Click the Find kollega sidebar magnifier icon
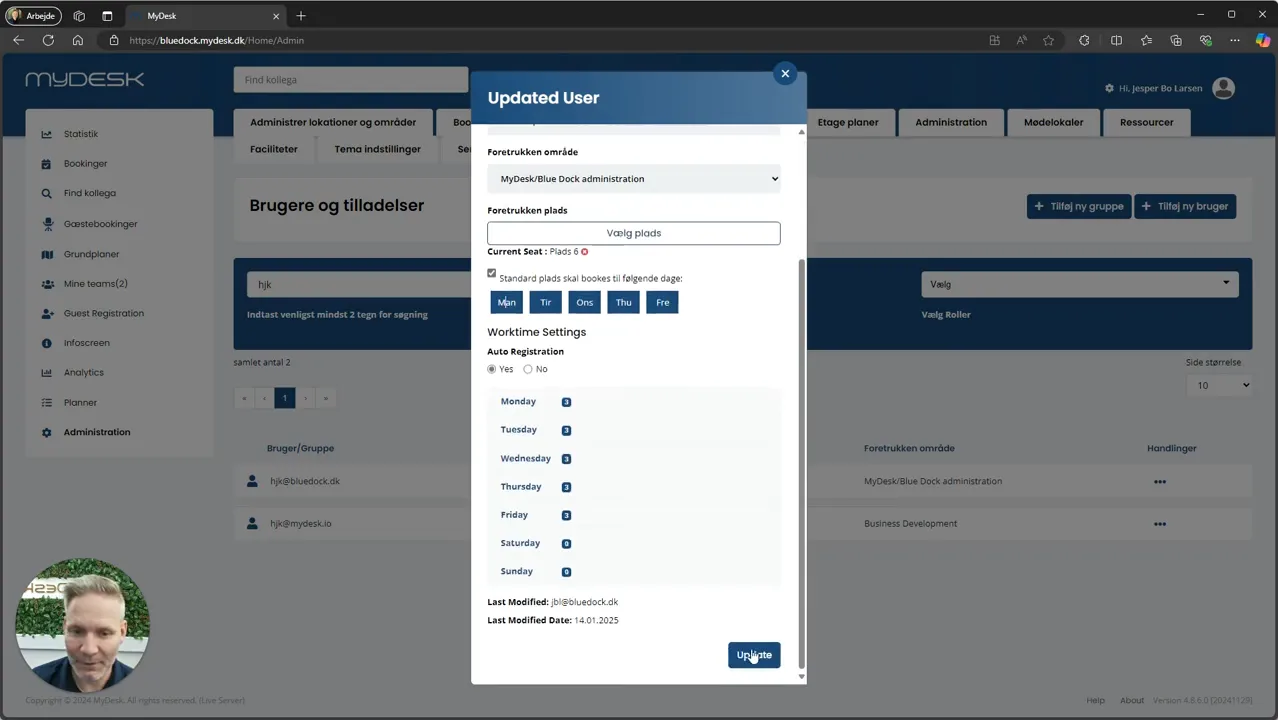Viewport: 1278px width, 720px height. 46,194
